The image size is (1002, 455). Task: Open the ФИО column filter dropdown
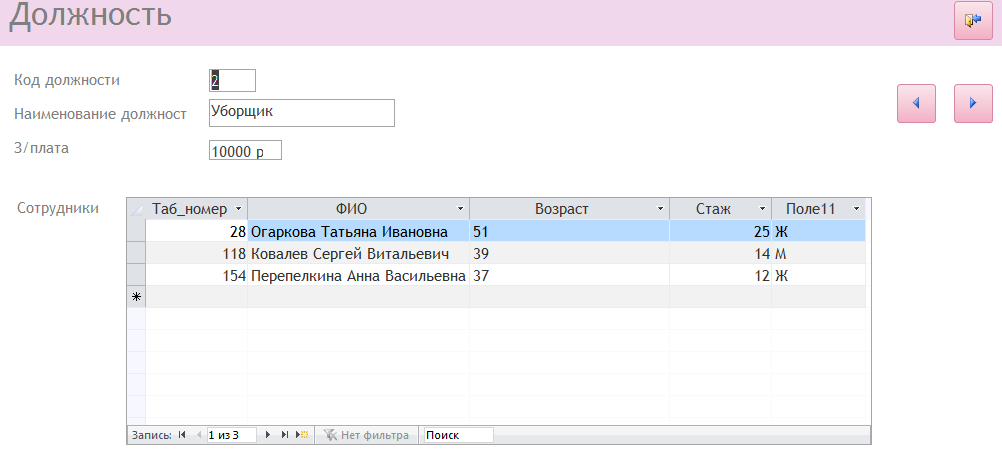point(460,209)
